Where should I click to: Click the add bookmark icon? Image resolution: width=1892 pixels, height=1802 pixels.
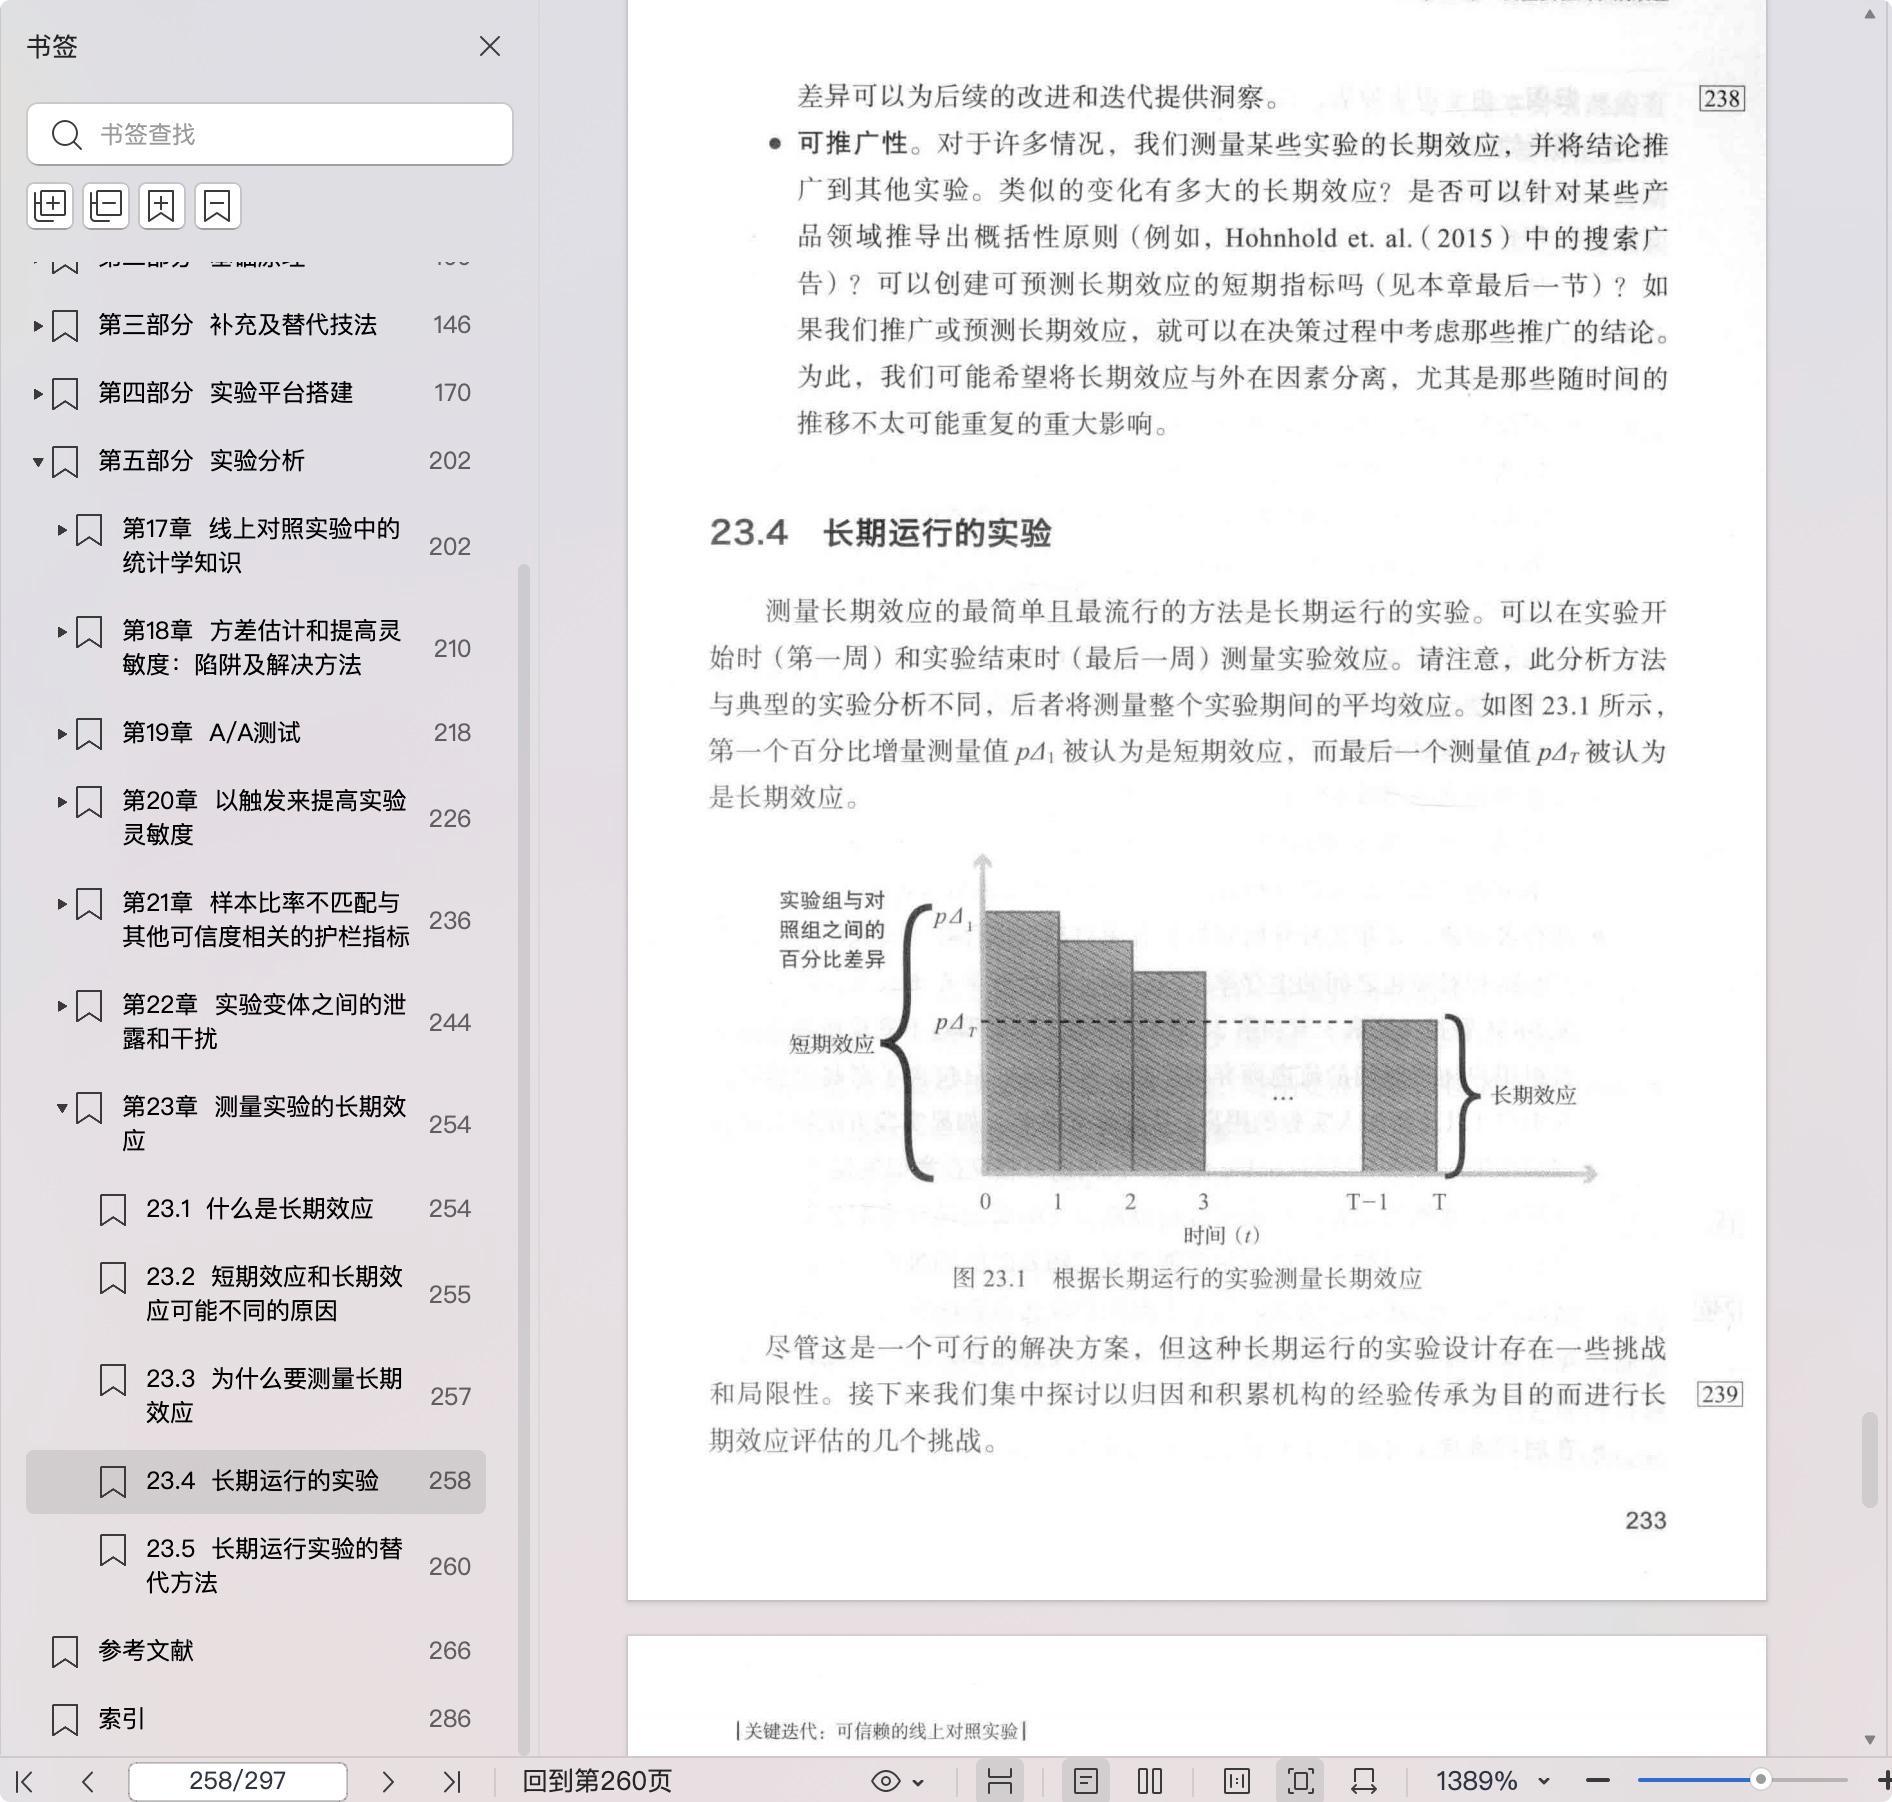tap(162, 206)
